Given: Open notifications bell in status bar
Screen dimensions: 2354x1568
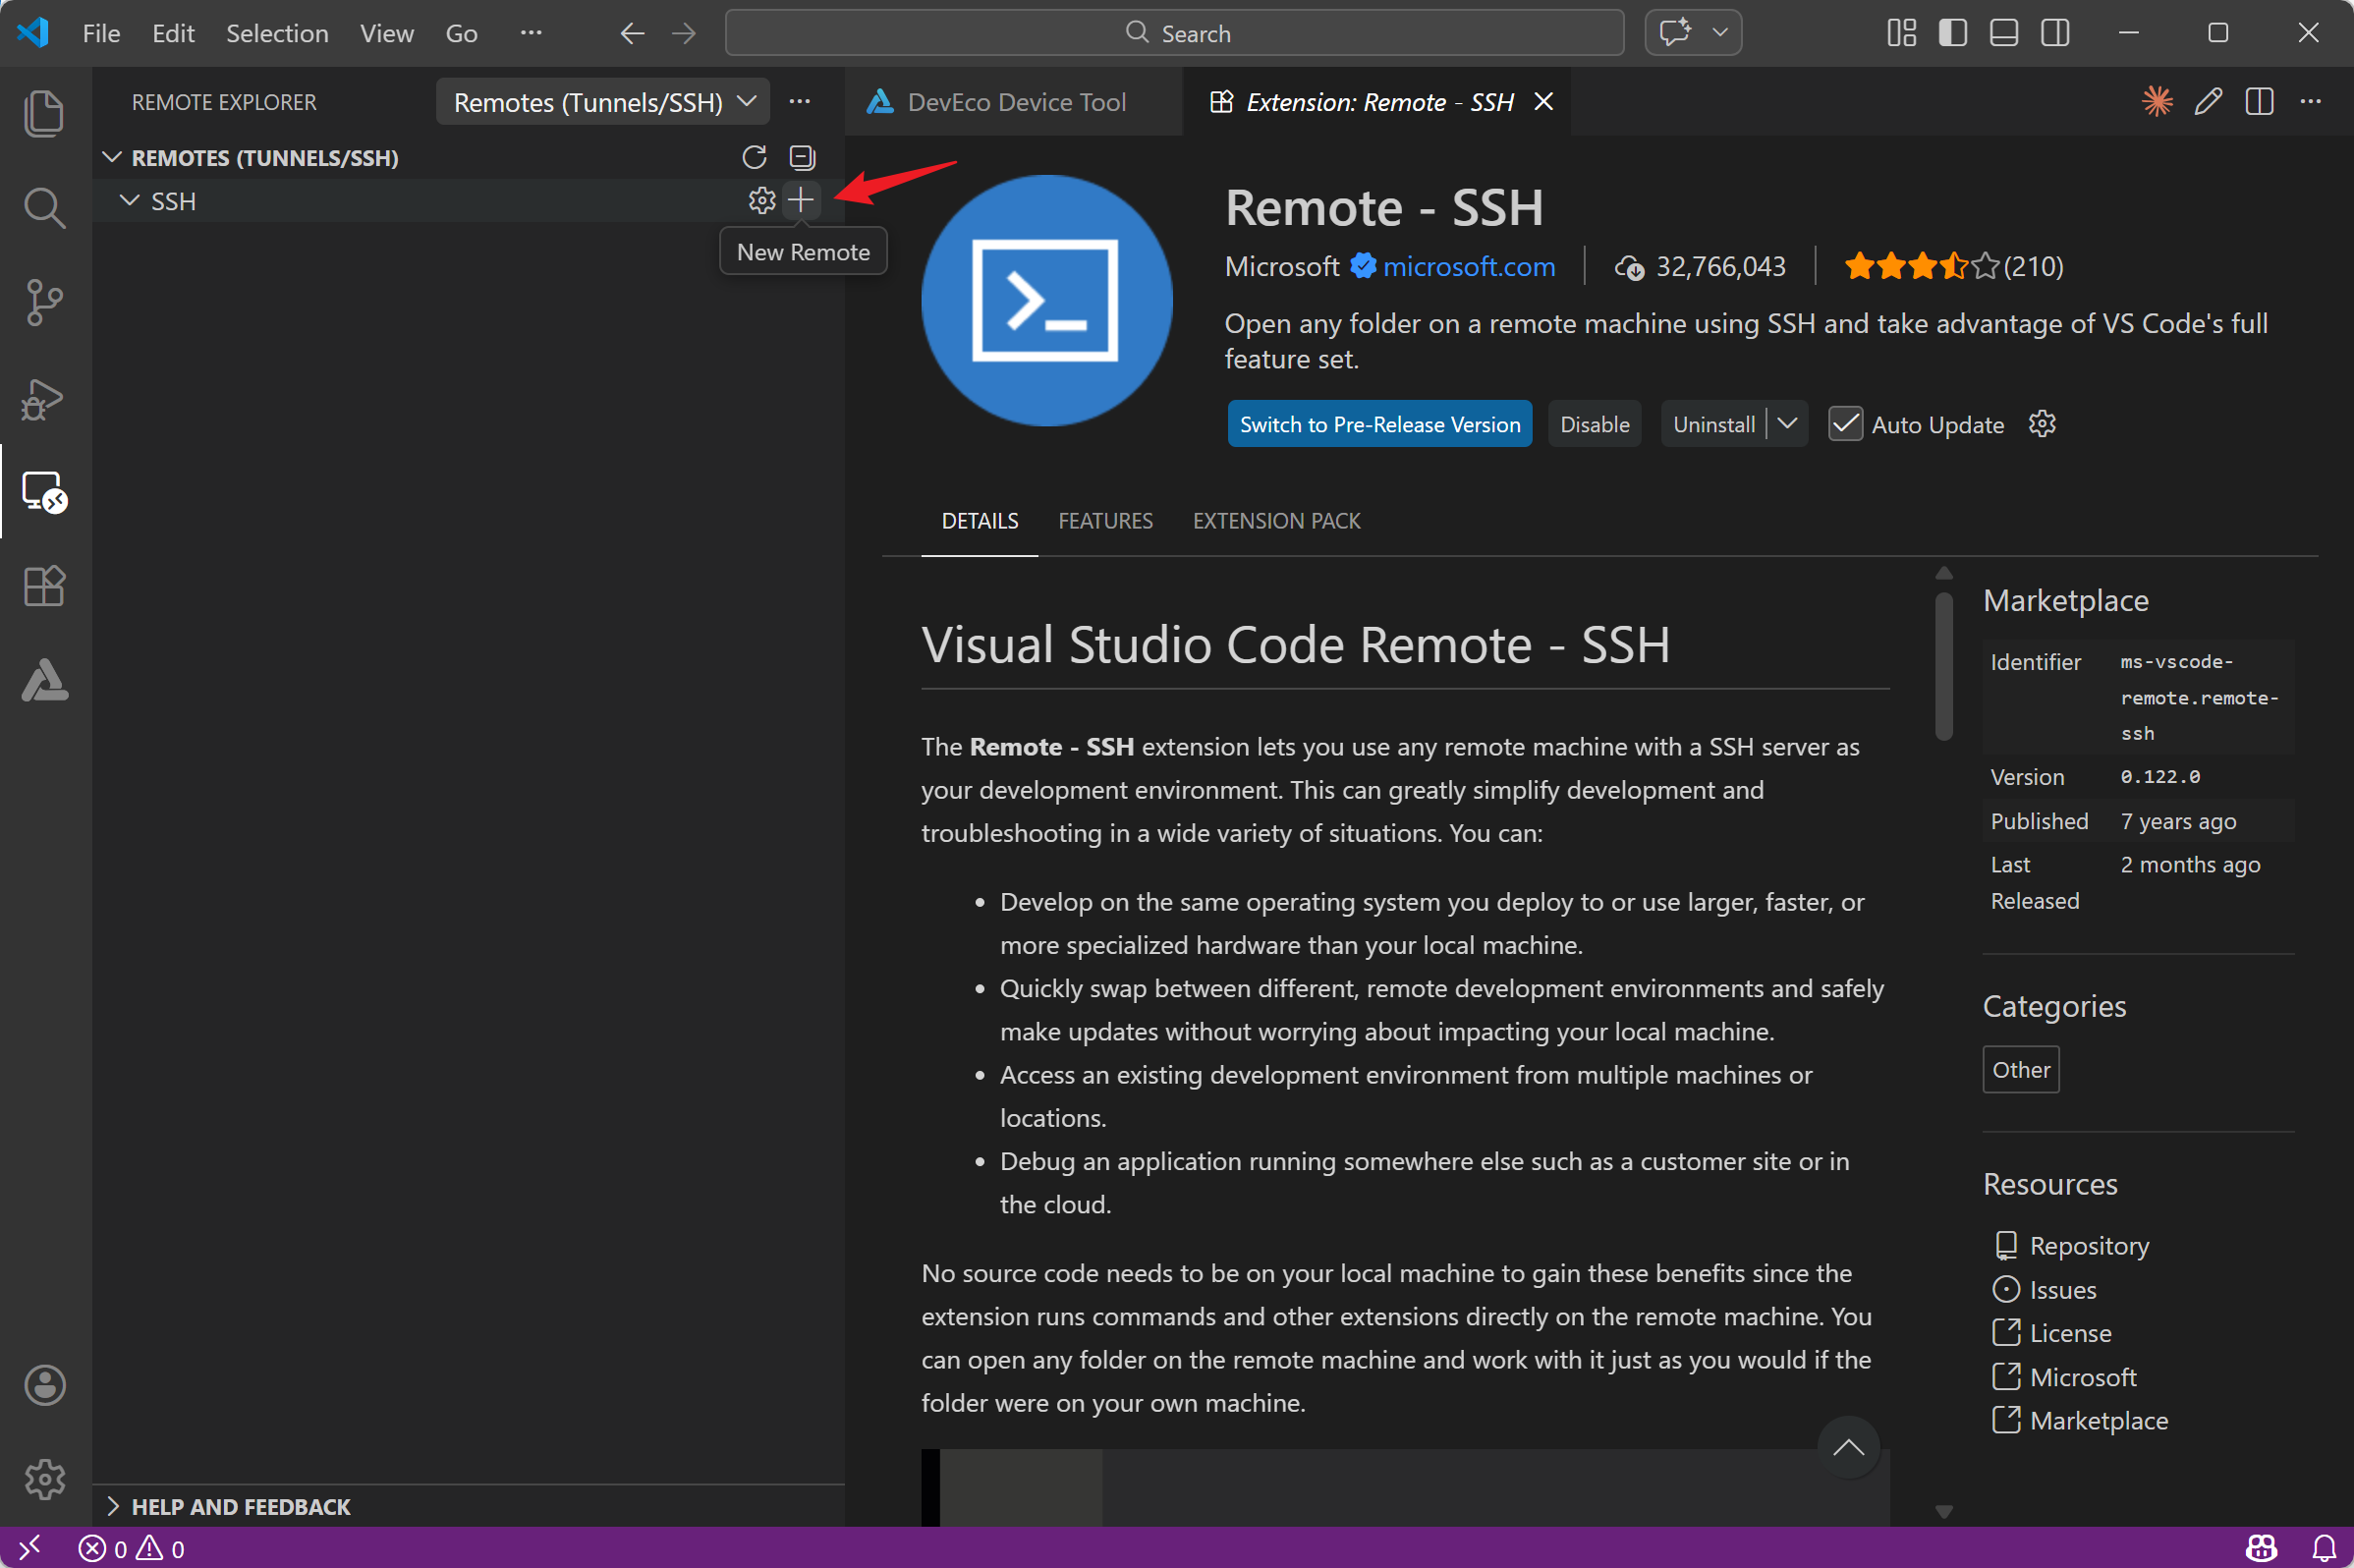Looking at the screenshot, I should pyautogui.click(x=2324, y=1548).
